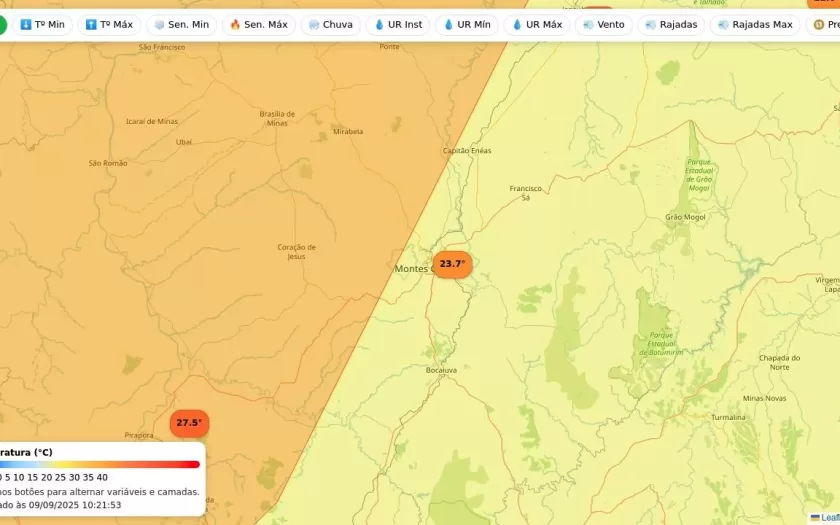This screenshot has width=840, height=525.
Task: Enable UR Máx humidity layer
Action: 537,25
